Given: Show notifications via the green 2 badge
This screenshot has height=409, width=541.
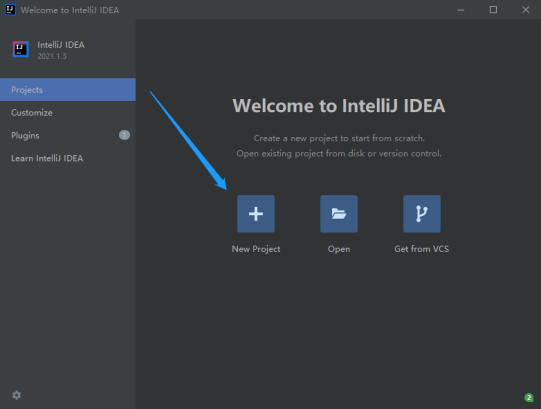Looking at the screenshot, I should [529, 398].
